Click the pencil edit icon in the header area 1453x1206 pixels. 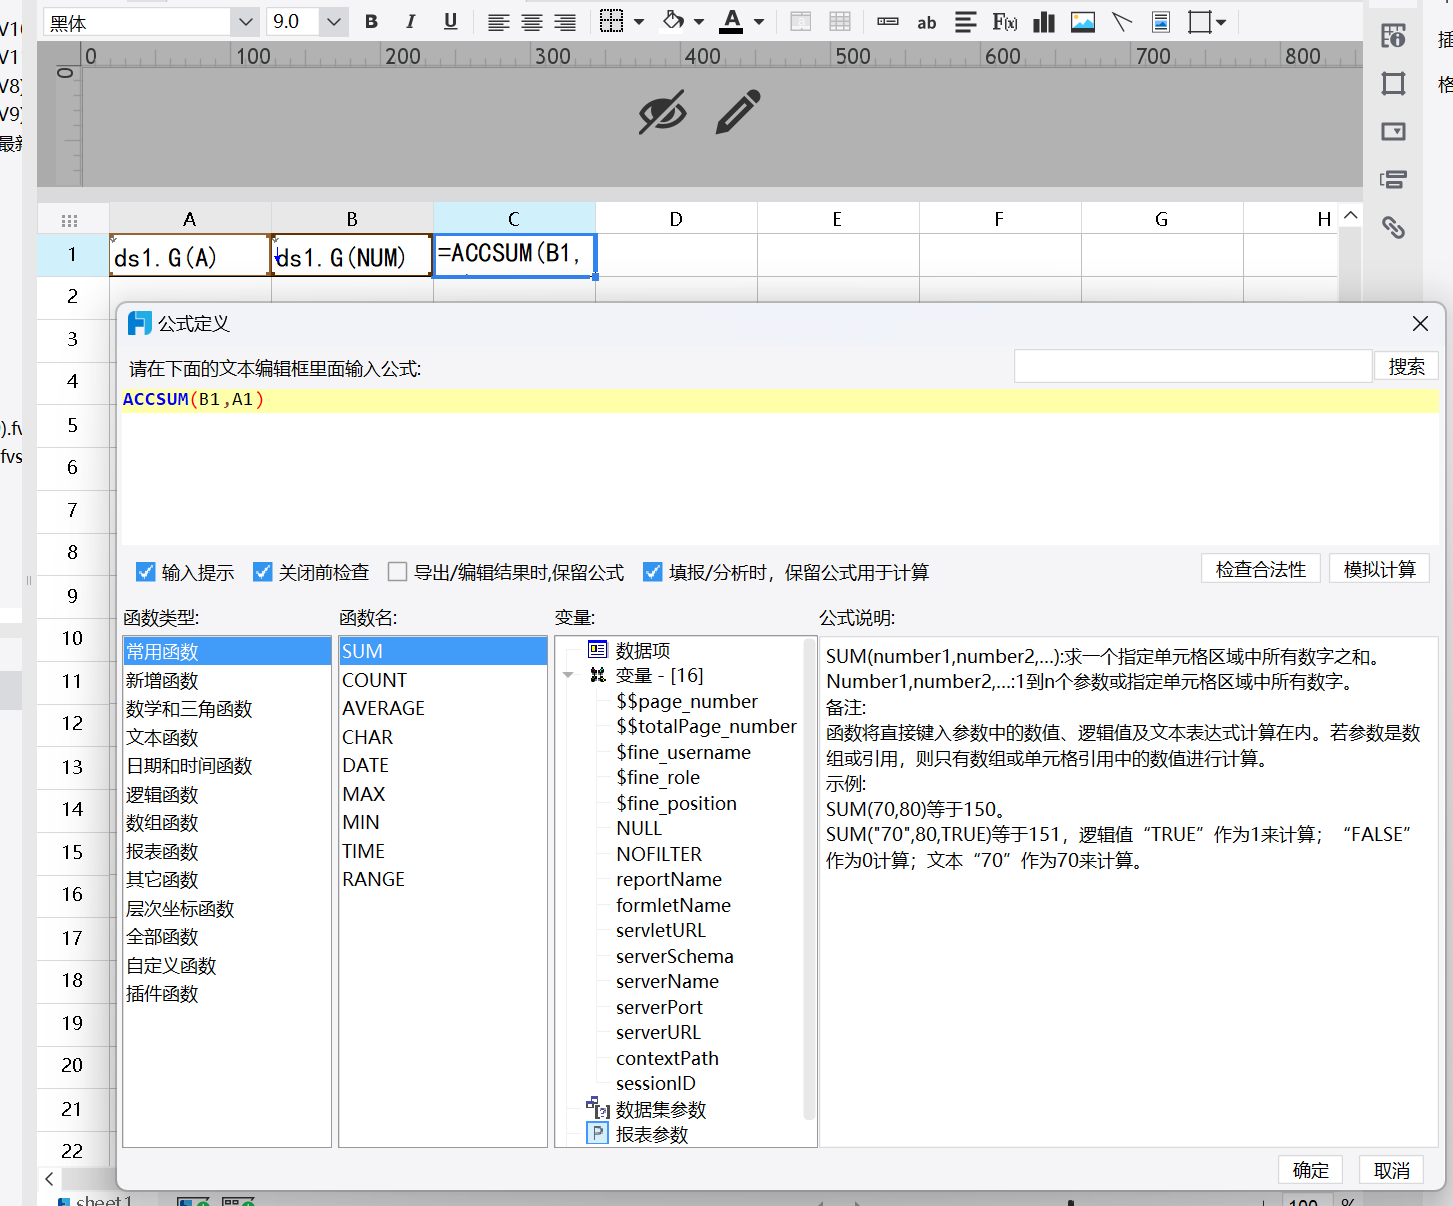point(738,112)
